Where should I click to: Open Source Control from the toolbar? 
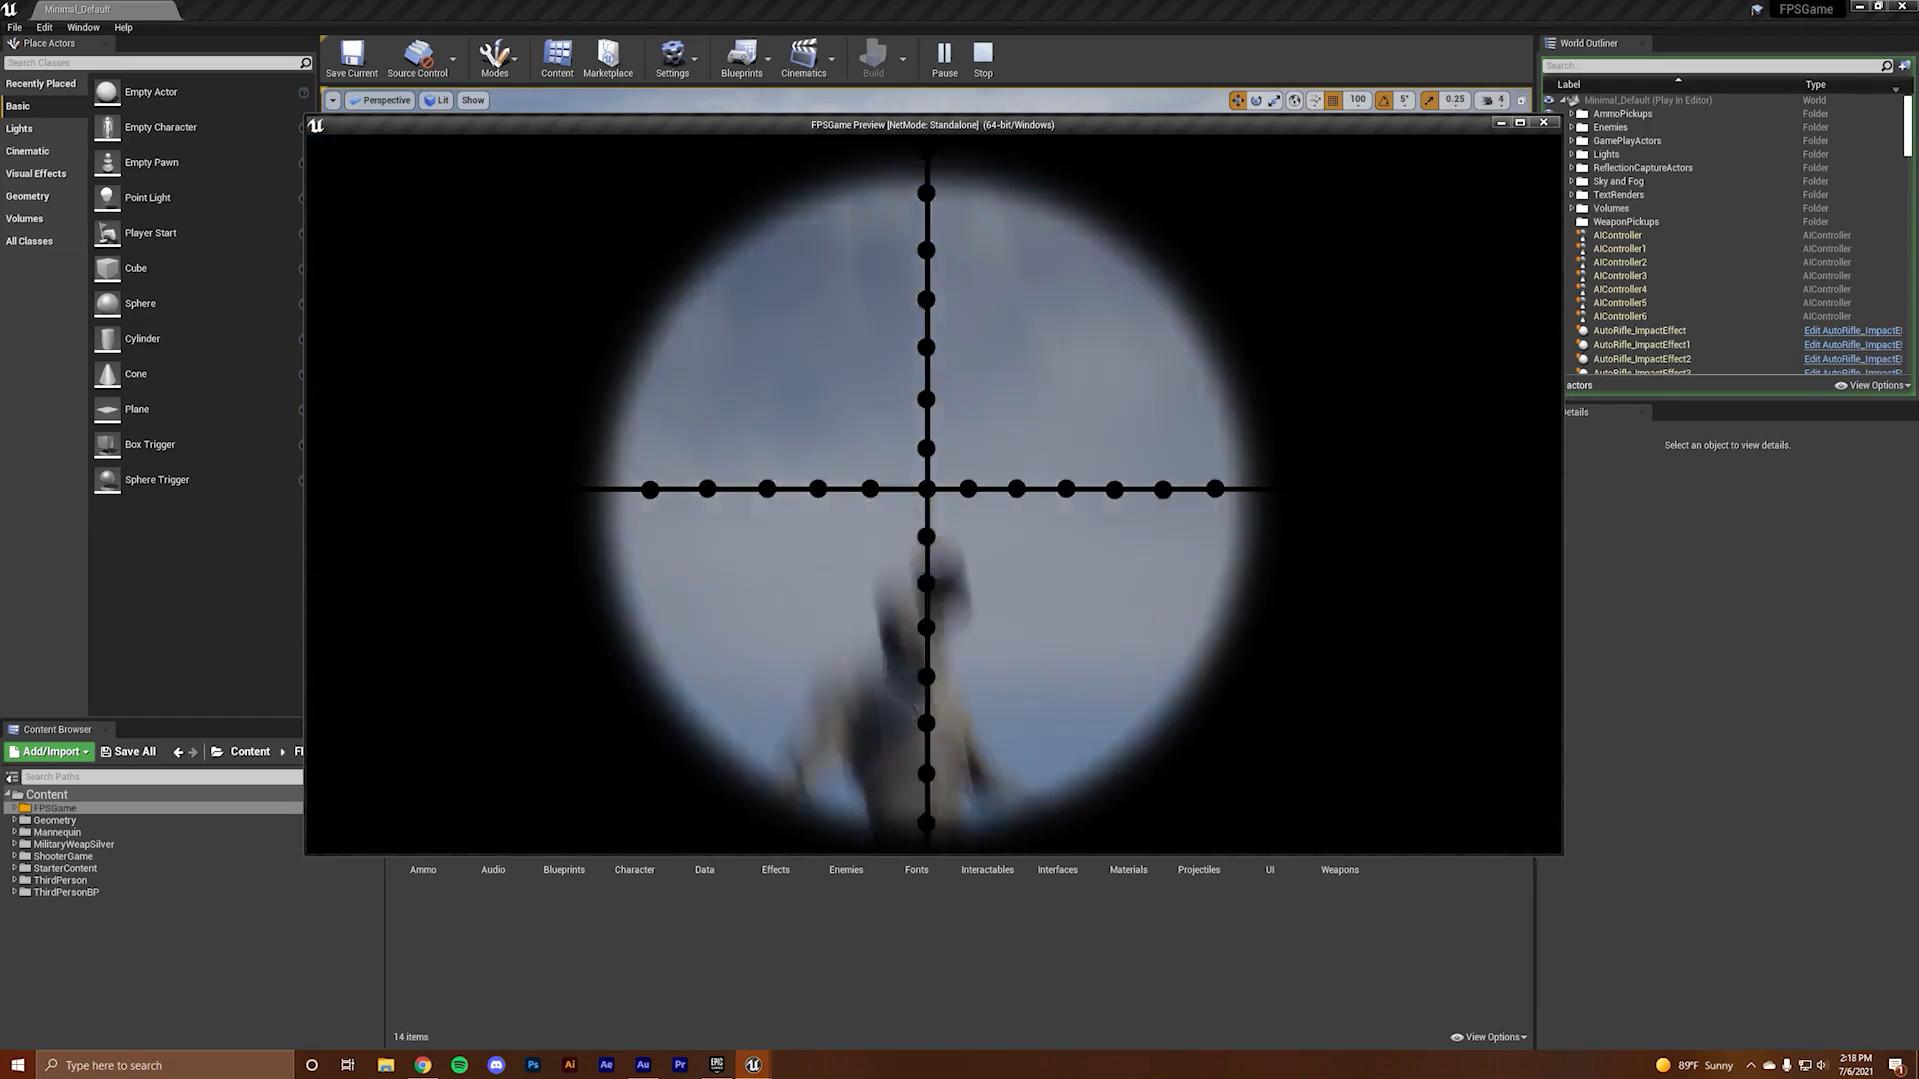click(417, 58)
